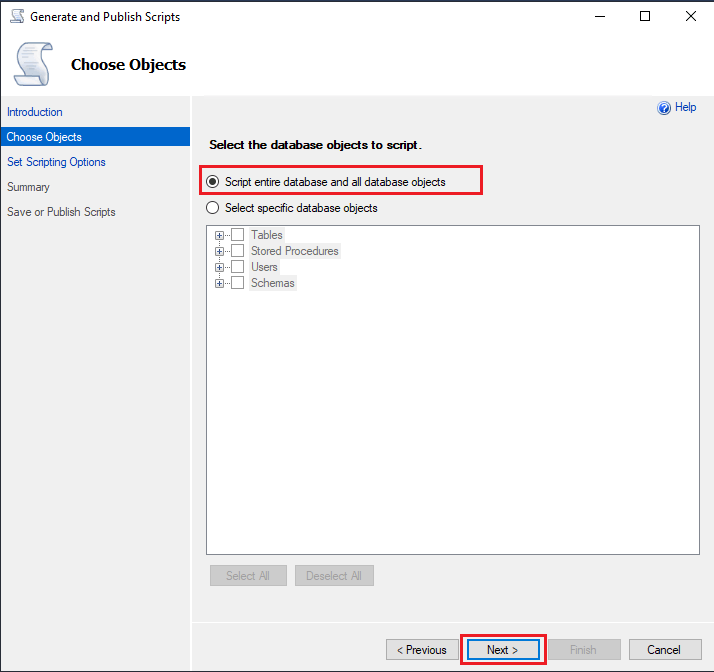Open Save or Publish Scripts step
The width and height of the screenshot is (714, 672).
point(61,212)
